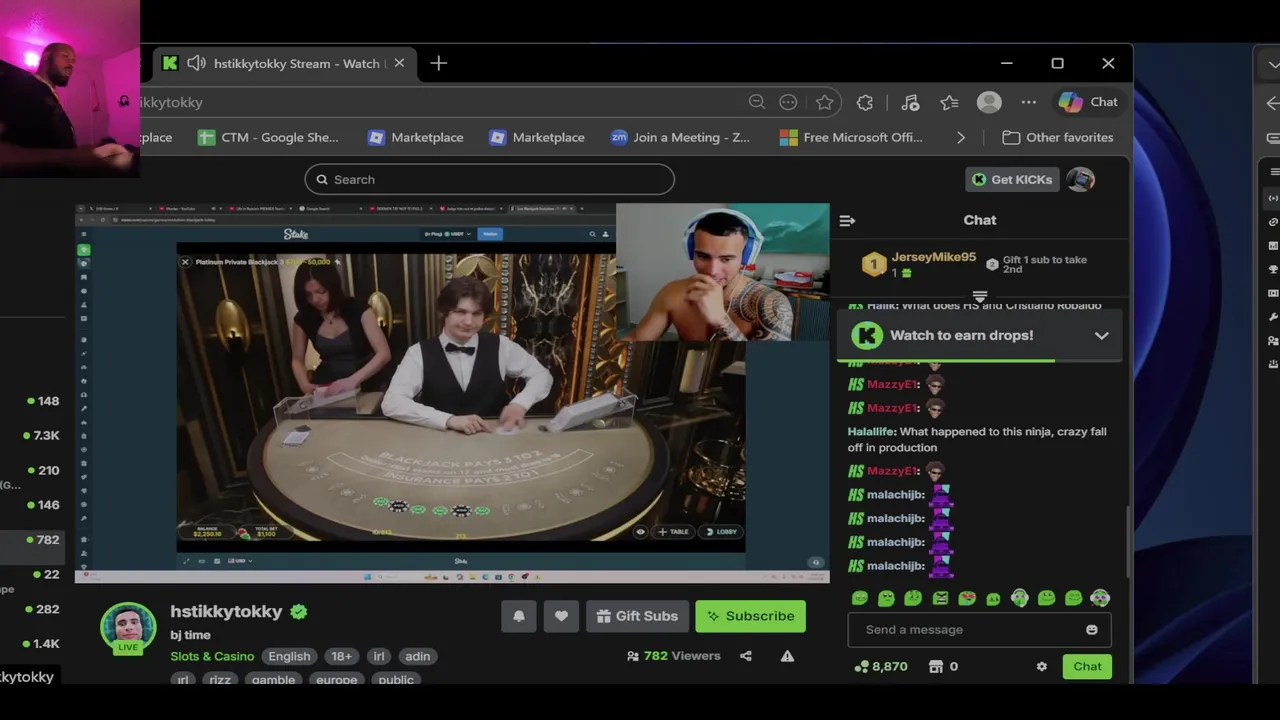Open the emoji picker smiley icon
Image resolution: width=1280 pixels, height=720 pixels.
click(x=1091, y=629)
